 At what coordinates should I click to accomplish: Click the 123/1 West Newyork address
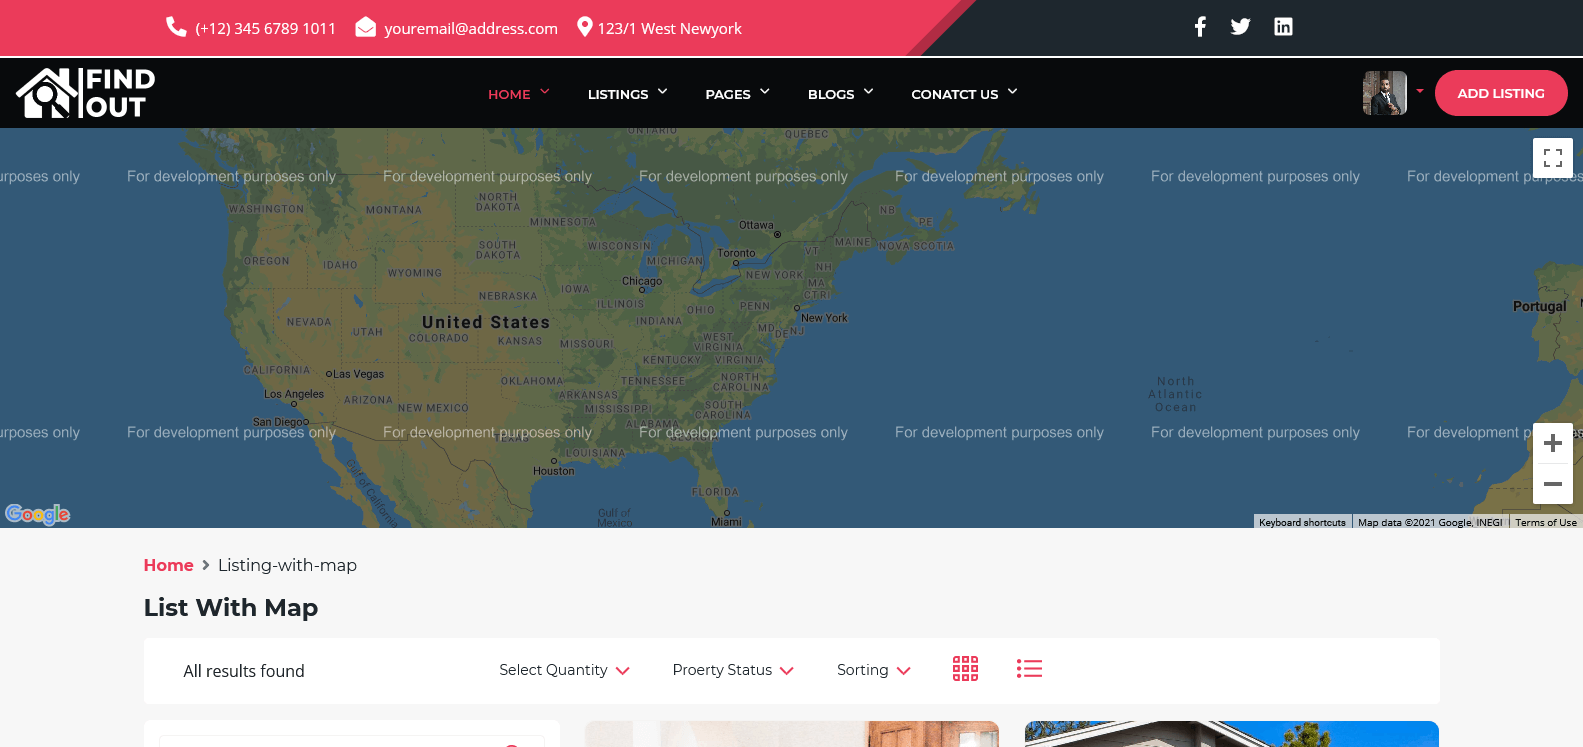point(670,29)
